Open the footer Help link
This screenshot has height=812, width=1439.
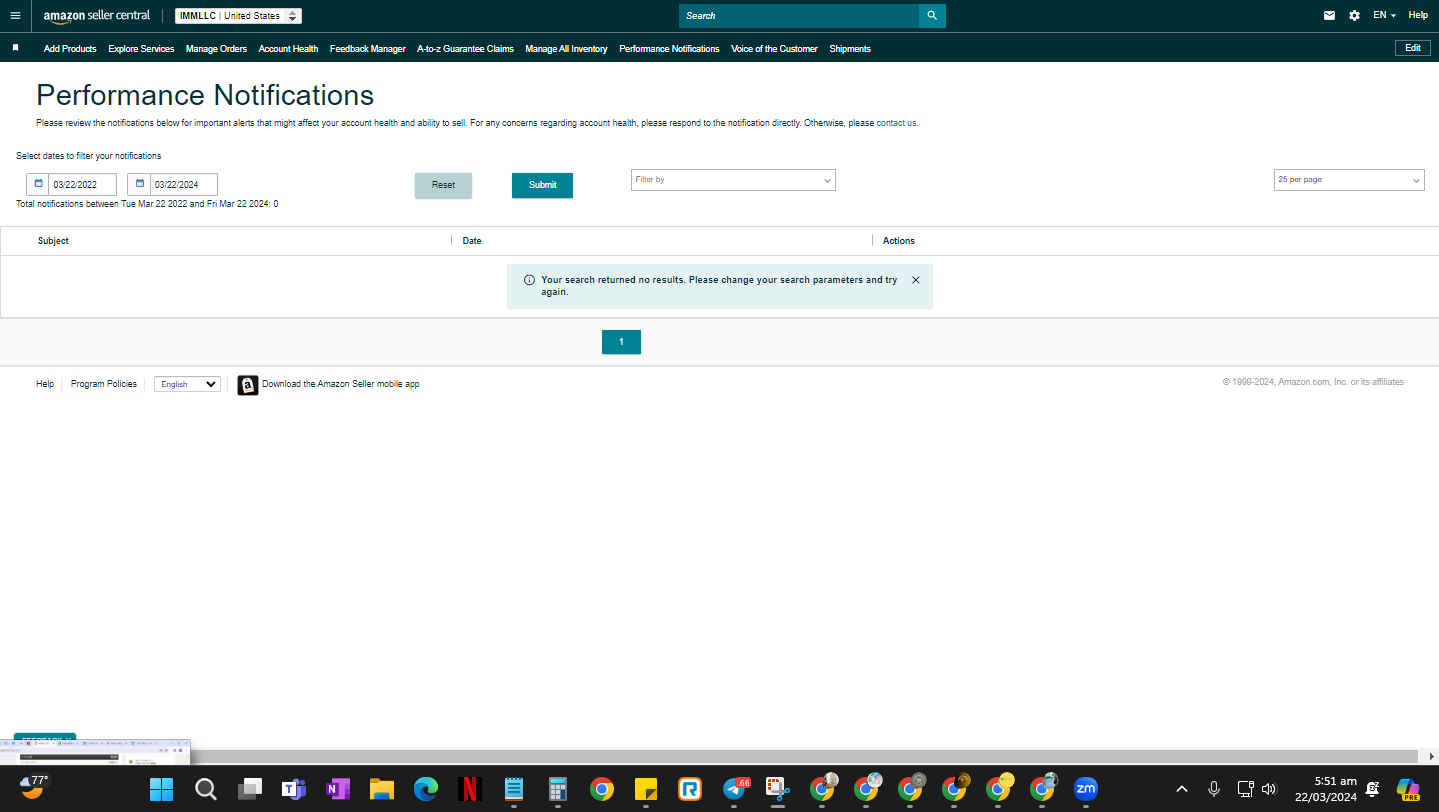[x=45, y=384]
